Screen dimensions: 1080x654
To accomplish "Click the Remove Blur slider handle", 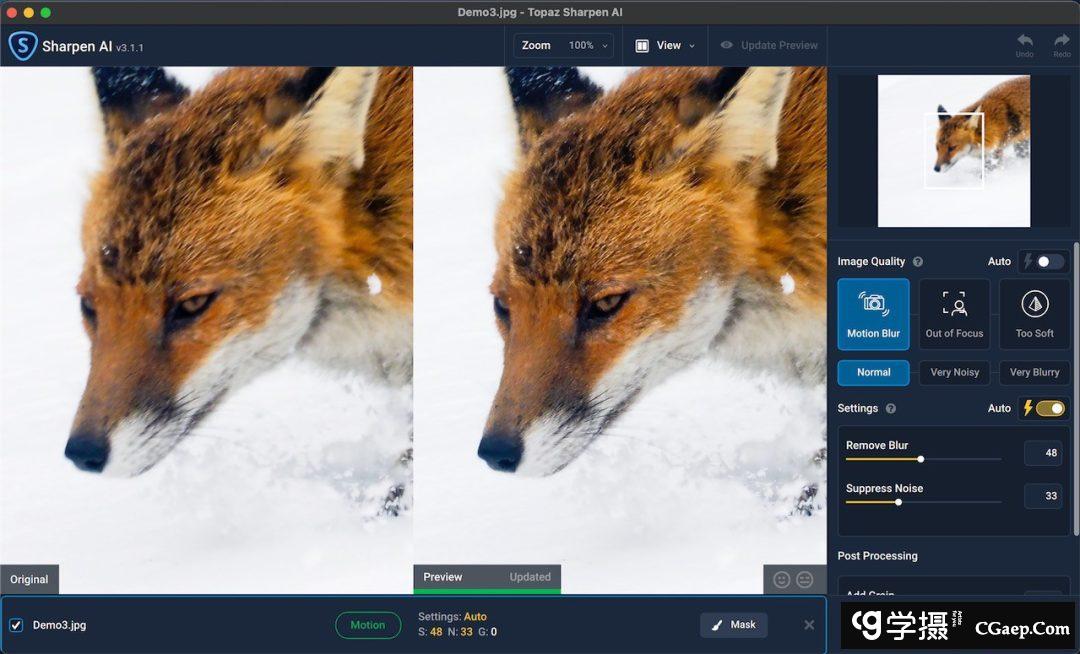I will pyautogui.click(x=921, y=459).
